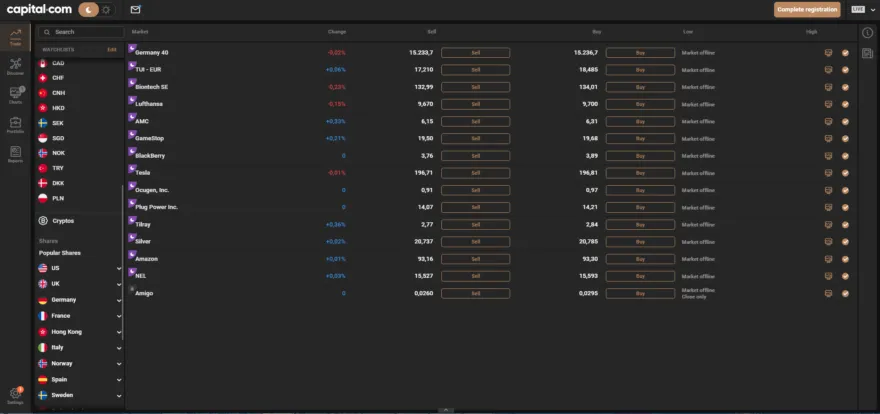Open the info panel icon on right
This screenshot has width=880, height=414.
pos(868,33)
